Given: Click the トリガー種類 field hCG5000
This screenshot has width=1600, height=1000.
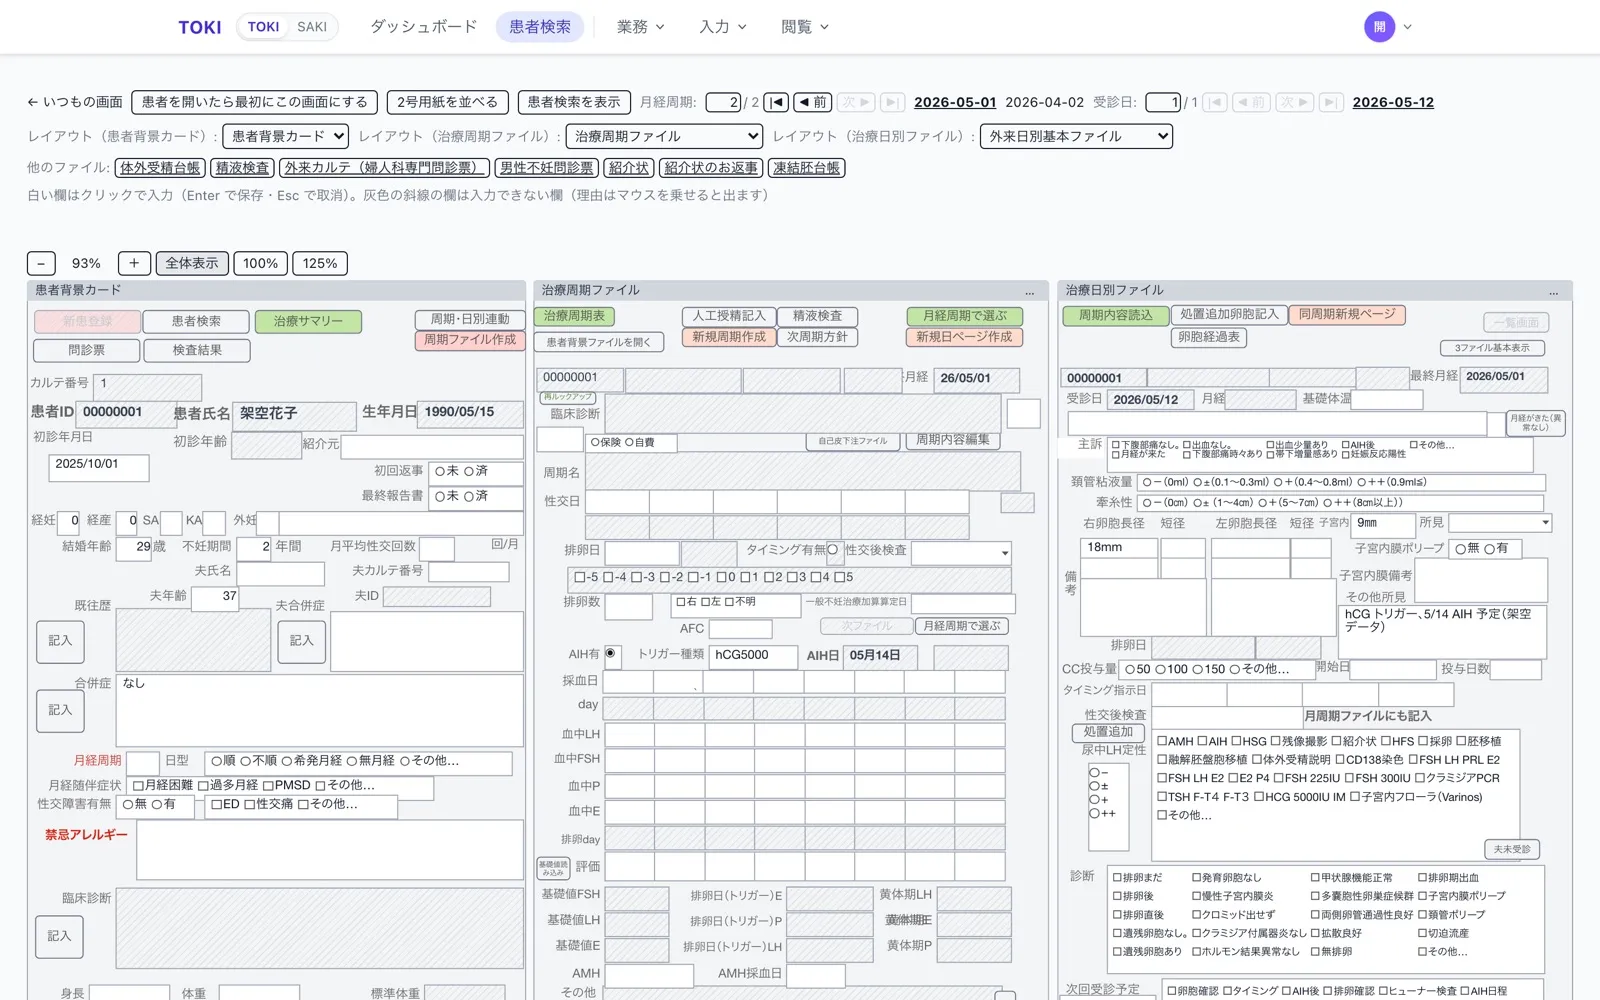Looking at the screenshot, I should coord(754,655).
